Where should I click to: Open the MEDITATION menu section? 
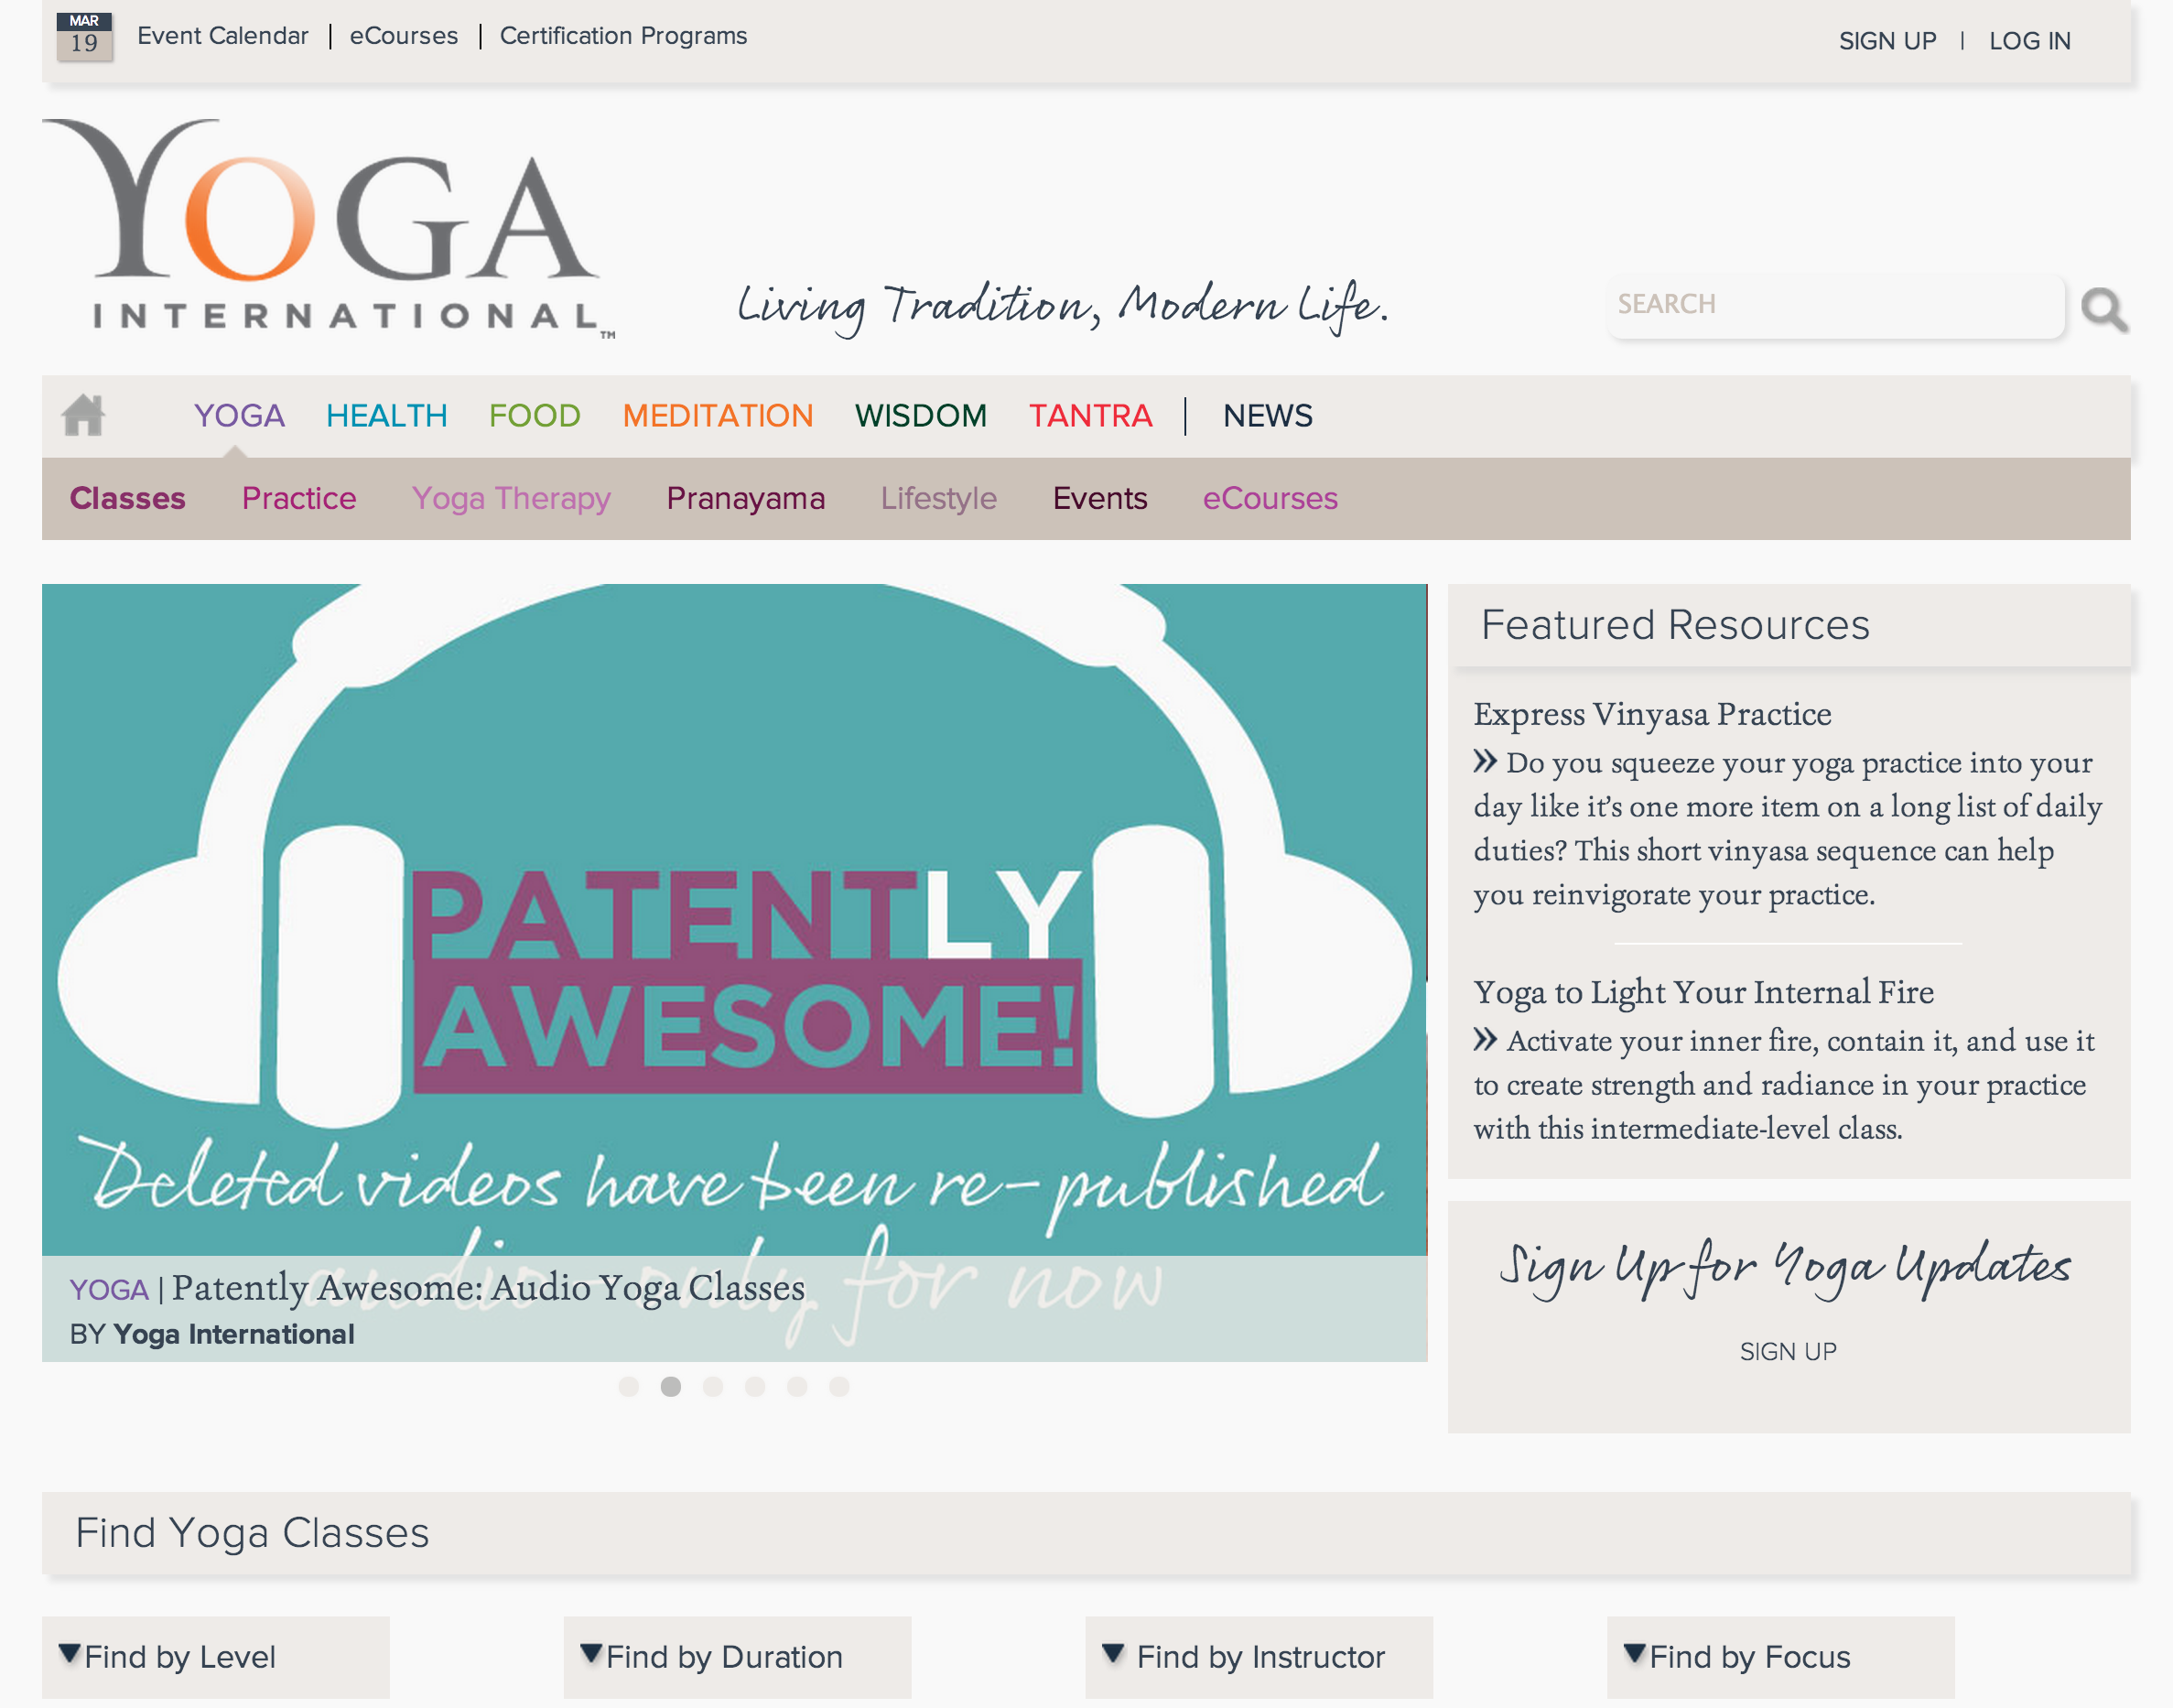click(x=718, y=415)
